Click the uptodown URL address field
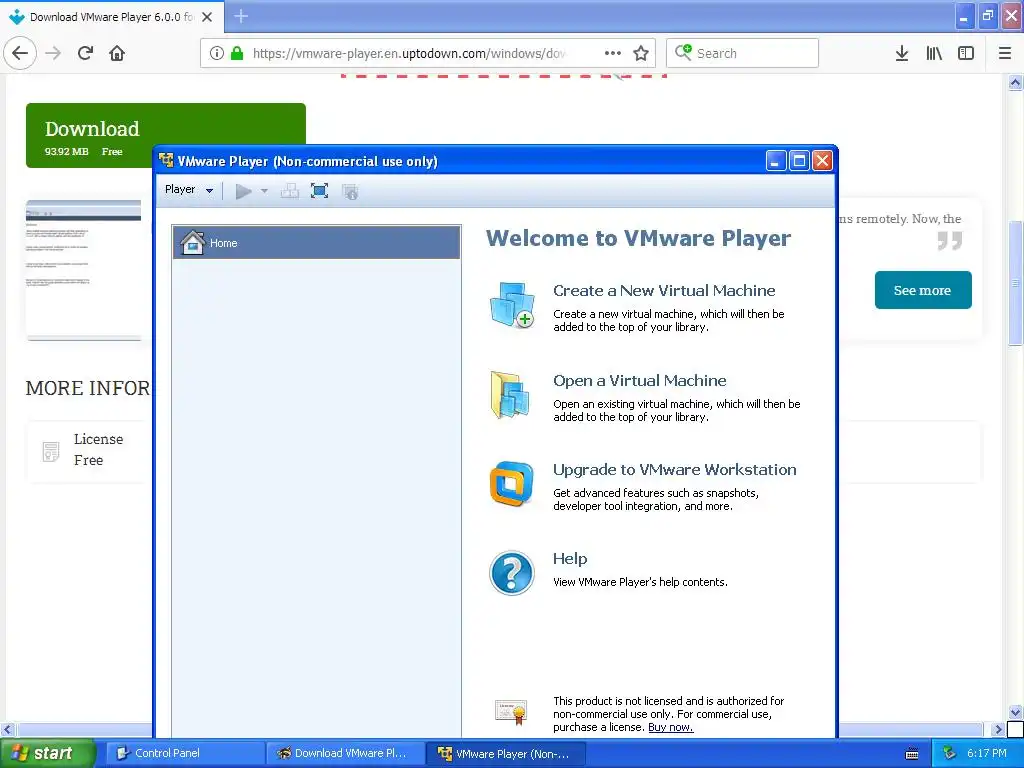 tap(409, 53)
